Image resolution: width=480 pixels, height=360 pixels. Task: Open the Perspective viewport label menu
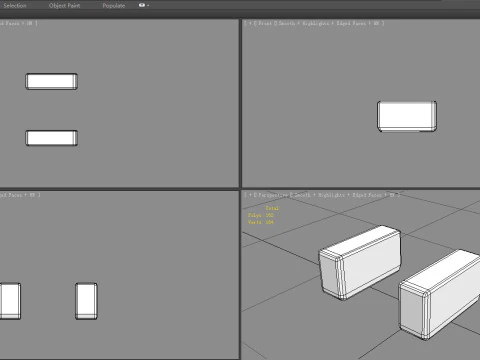[x=272, y=195]
